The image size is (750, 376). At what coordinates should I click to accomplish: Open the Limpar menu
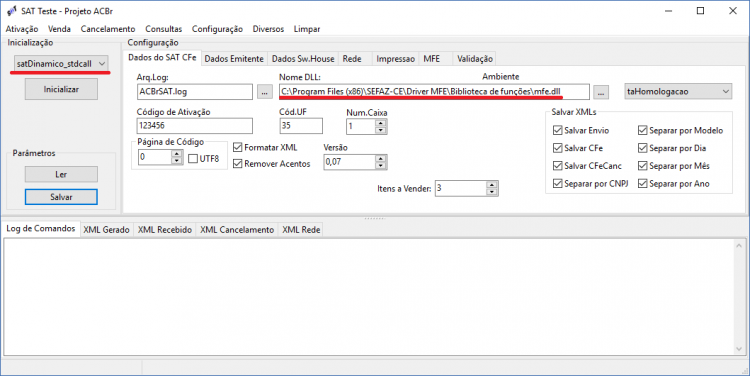pyautogui.click(x=307, y=29)
